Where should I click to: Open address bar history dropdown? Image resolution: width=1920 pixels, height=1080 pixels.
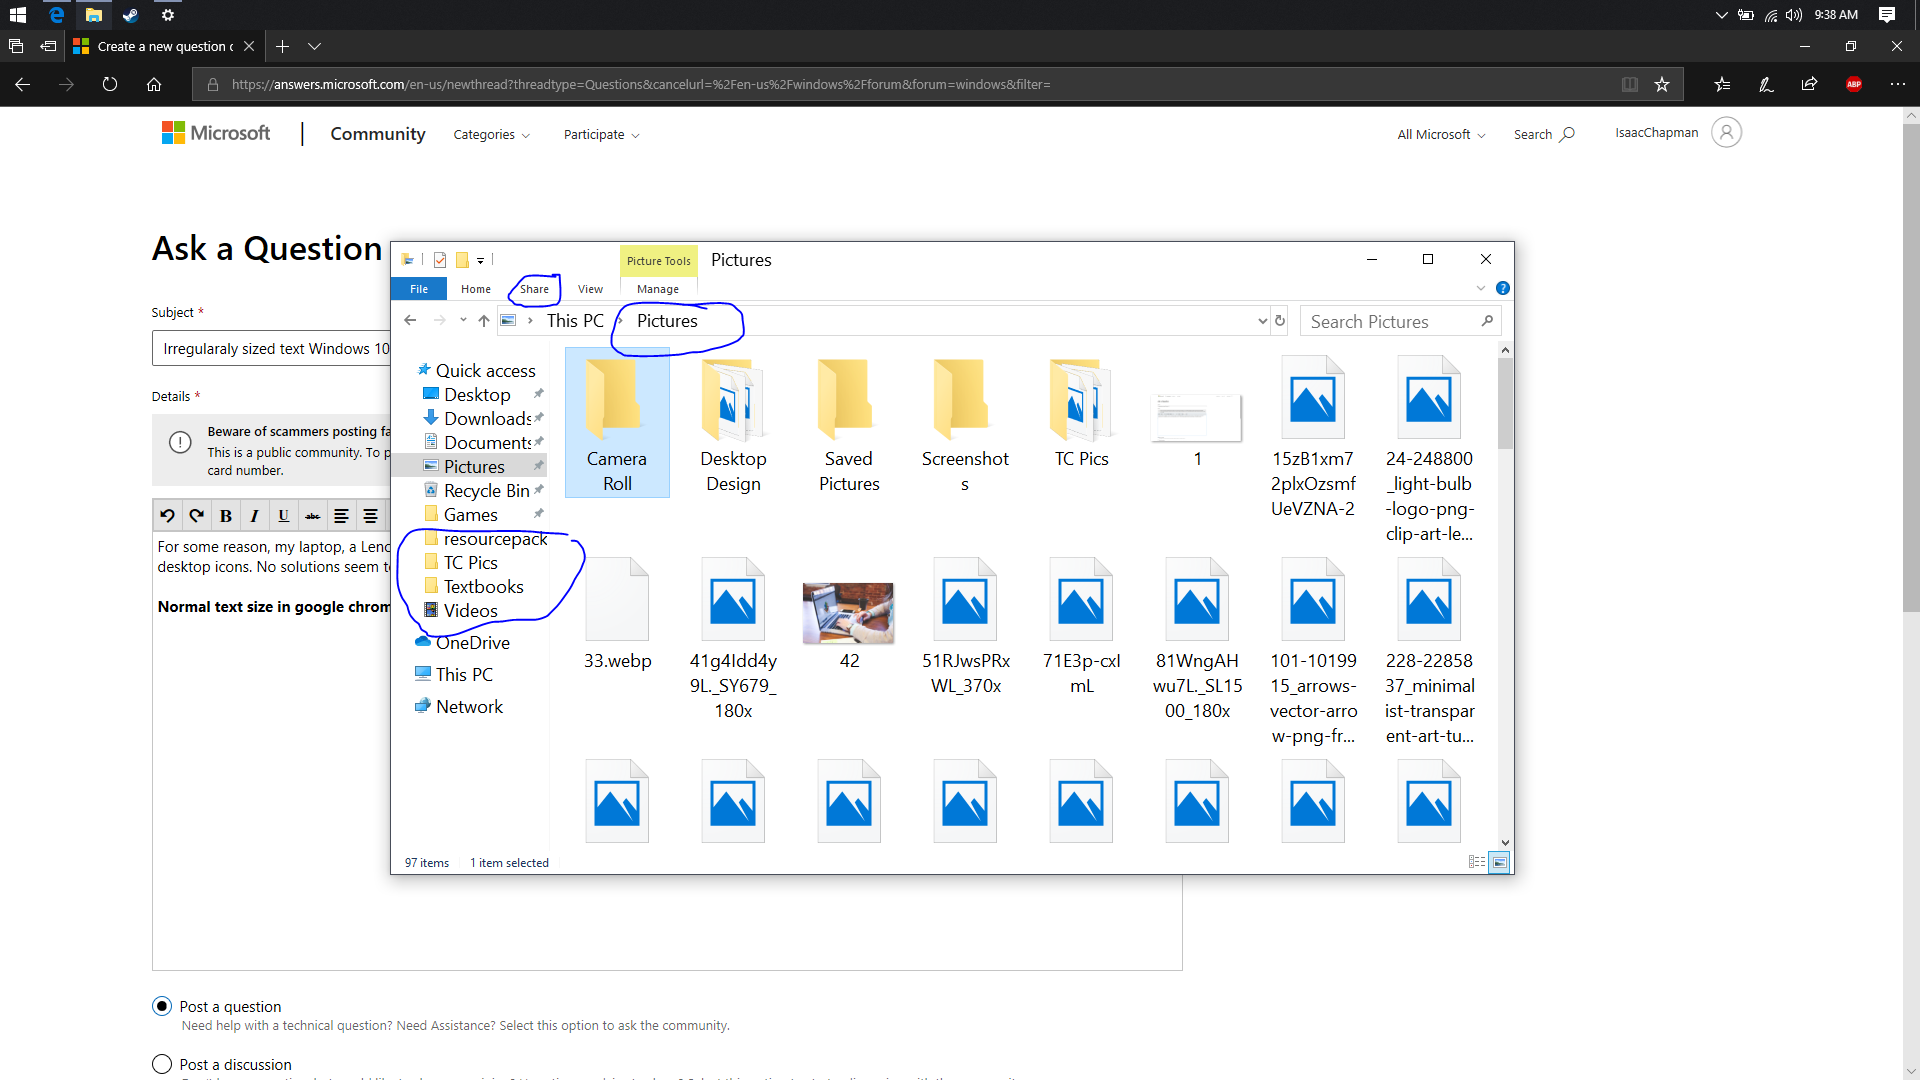(1262, 321)
